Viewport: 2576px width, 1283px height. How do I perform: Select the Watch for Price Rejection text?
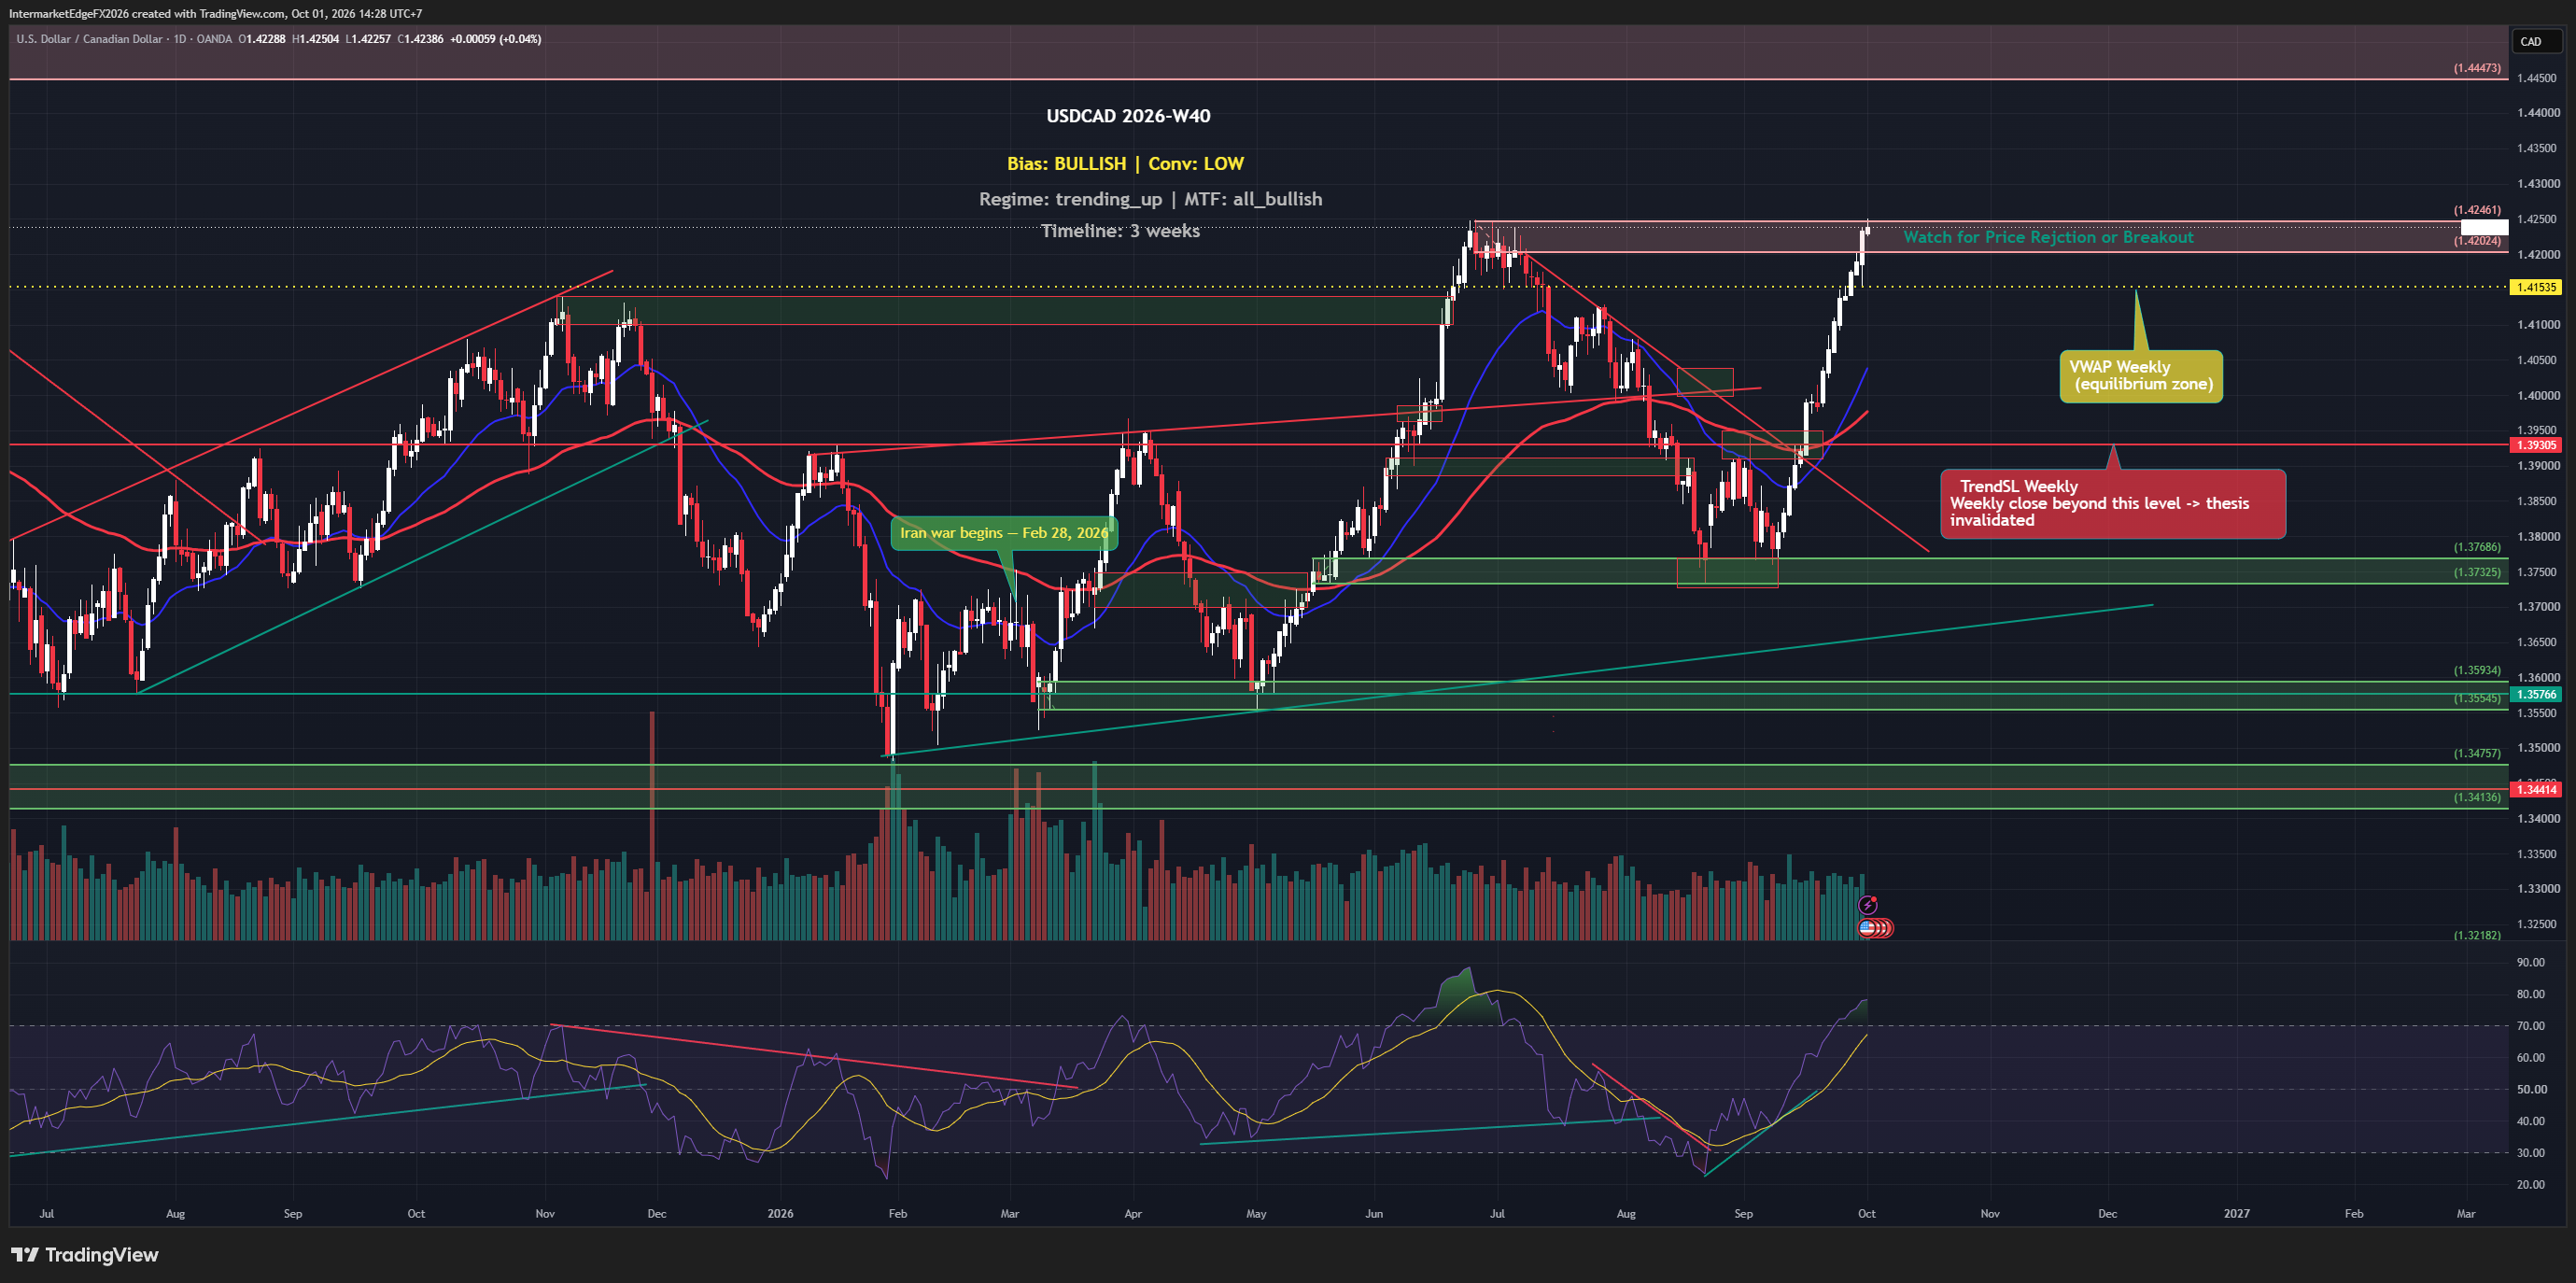coord(2048,237)
